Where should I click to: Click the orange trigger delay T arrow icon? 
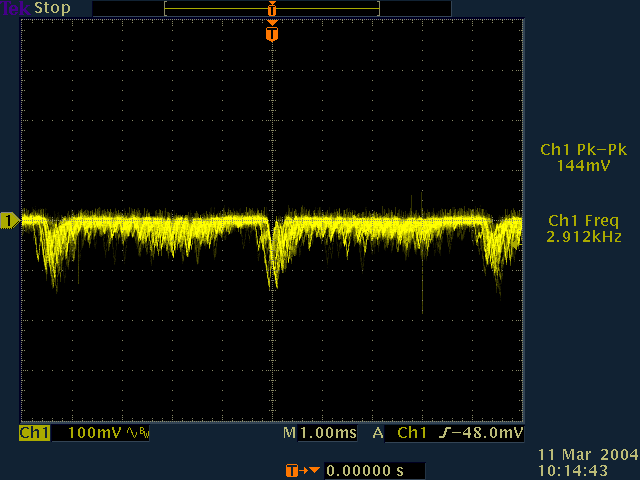click(x=297, y=470)
